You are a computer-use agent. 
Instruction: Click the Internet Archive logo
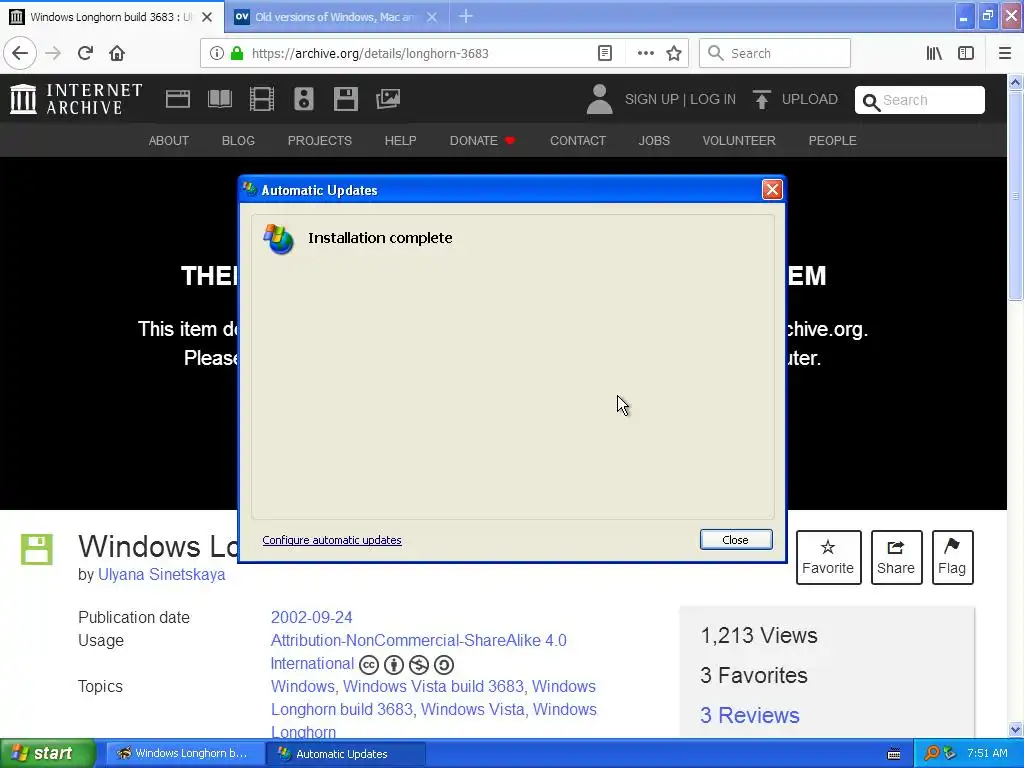coord(76,99)
